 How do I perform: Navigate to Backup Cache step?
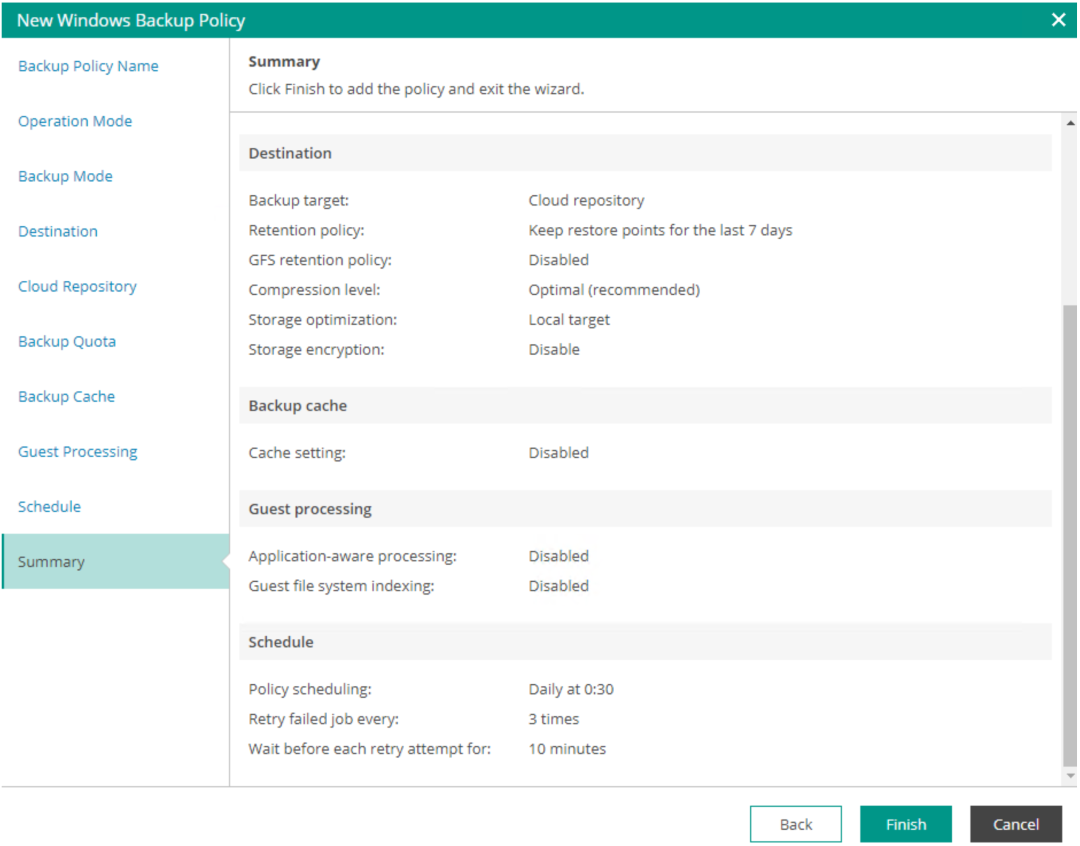click(66, 397)
